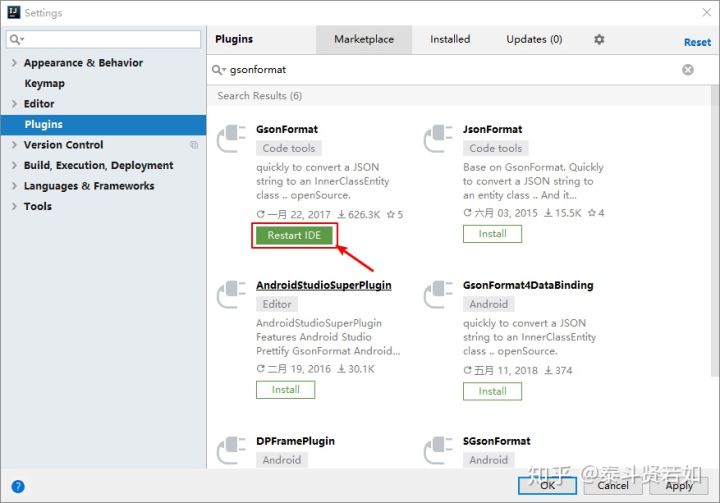Switch to the Installed tab
The height and width of the screenshot is (503, 720).
pos(450,40)
